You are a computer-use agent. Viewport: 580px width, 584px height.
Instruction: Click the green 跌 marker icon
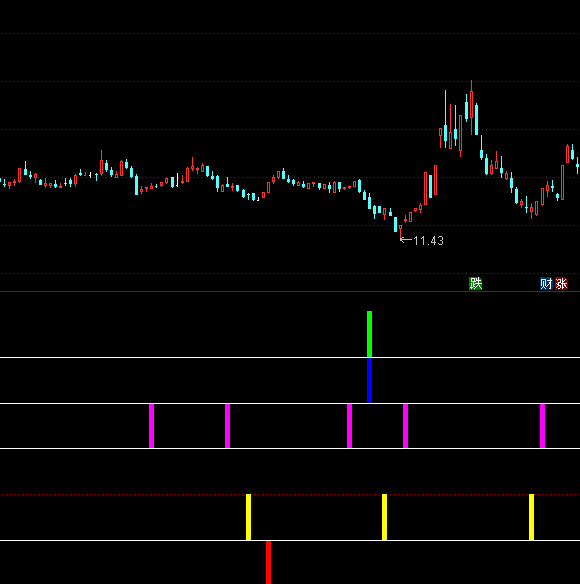475,284
